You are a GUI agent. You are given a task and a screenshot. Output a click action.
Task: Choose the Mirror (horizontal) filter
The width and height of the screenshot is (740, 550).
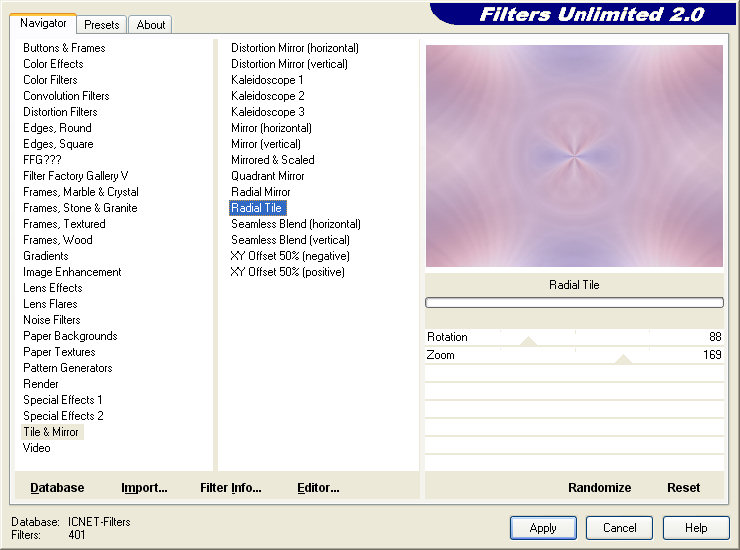pyautogui.click(x=271, y=128)
